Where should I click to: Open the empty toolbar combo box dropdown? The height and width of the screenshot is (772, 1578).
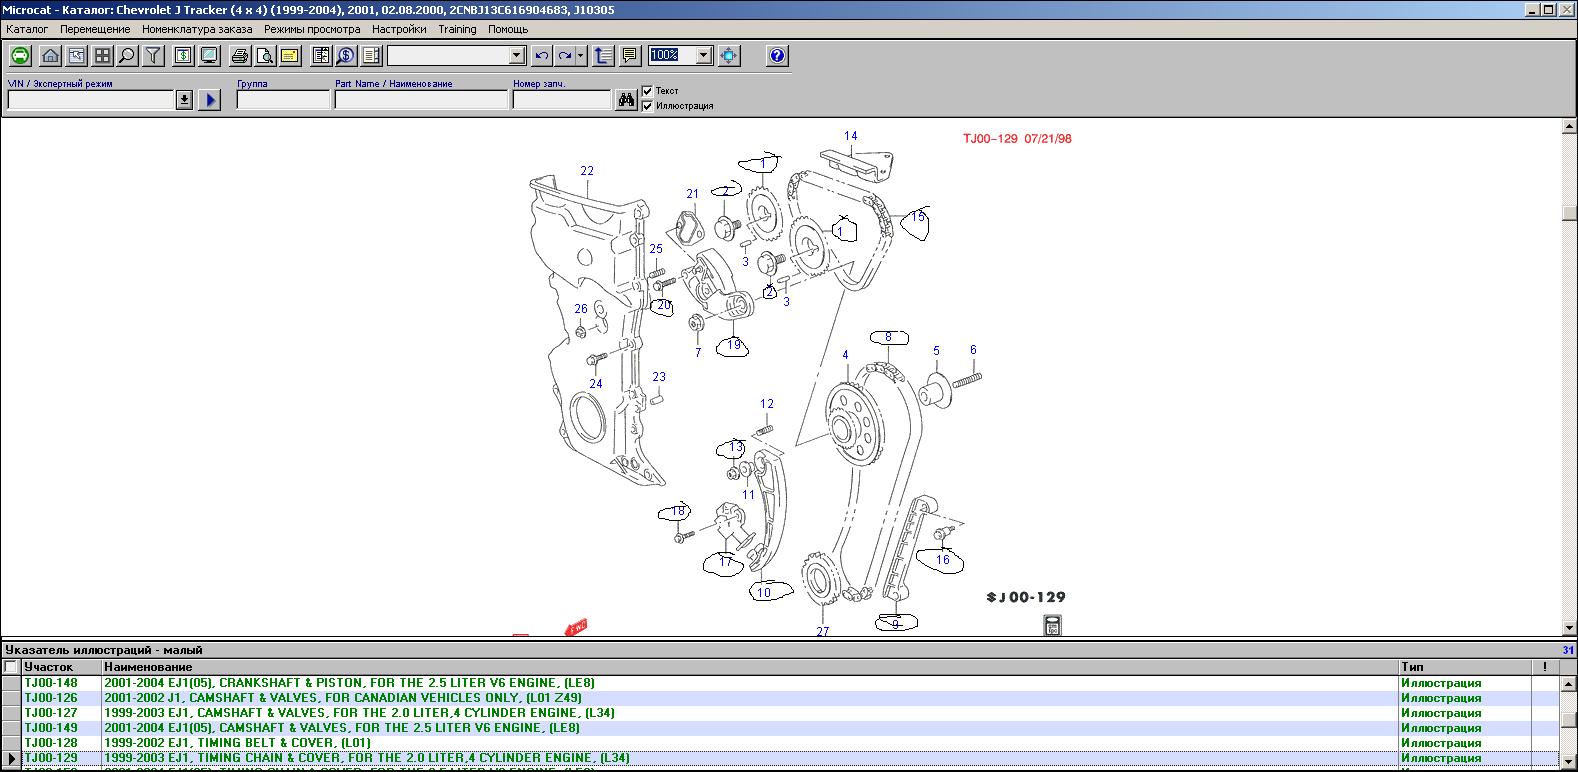517,56
